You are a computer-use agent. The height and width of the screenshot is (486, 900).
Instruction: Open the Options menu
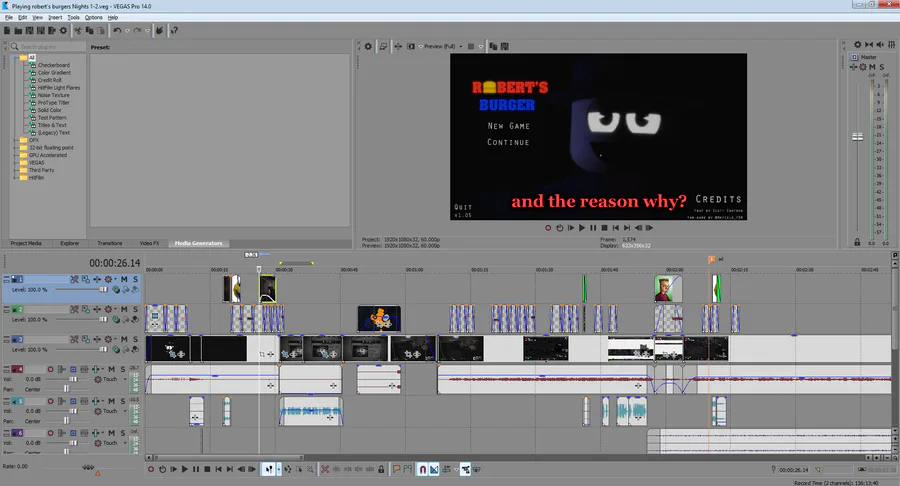click(94, 17)
